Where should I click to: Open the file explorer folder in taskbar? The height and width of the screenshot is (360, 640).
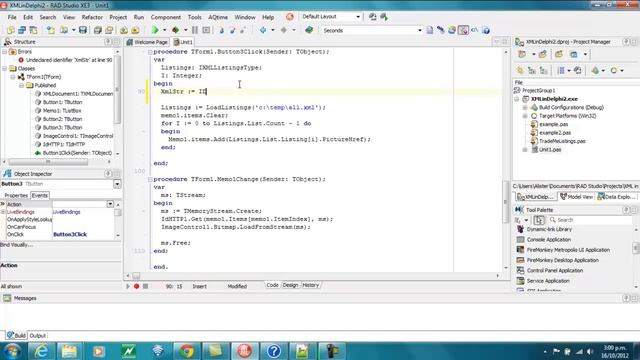[69, 351]
